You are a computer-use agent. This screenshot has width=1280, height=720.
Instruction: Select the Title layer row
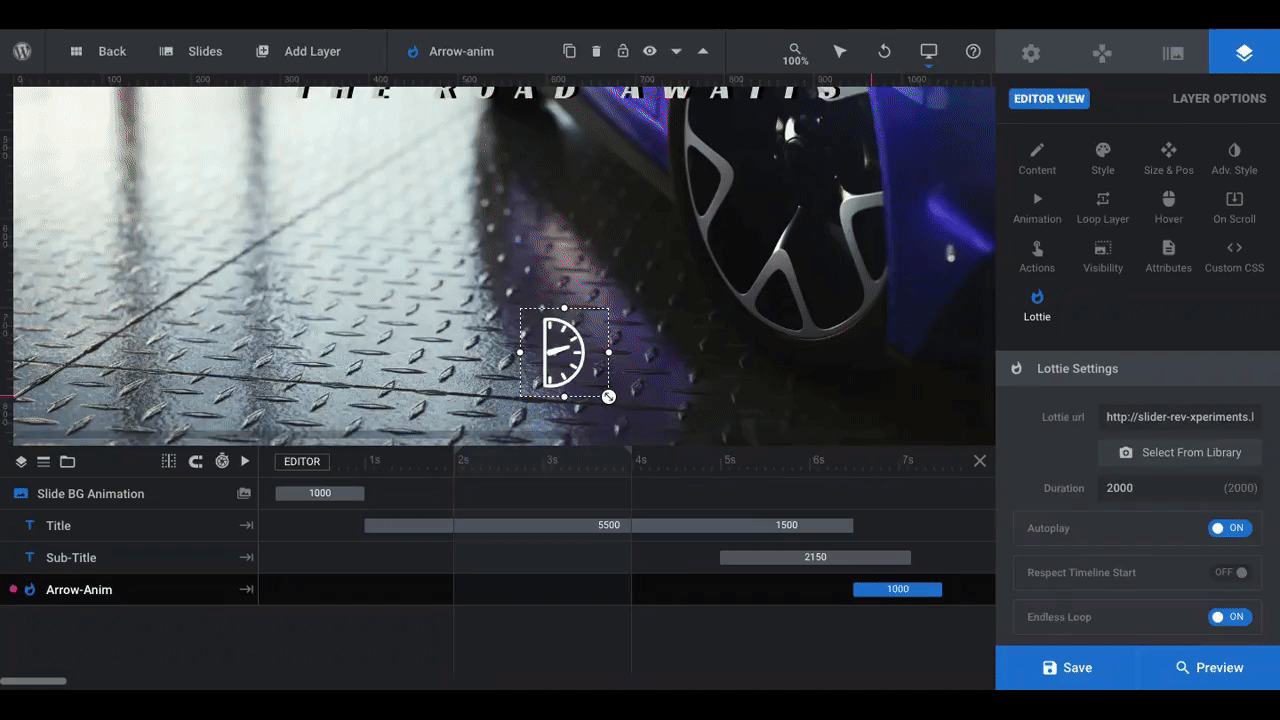pos(129,525)
